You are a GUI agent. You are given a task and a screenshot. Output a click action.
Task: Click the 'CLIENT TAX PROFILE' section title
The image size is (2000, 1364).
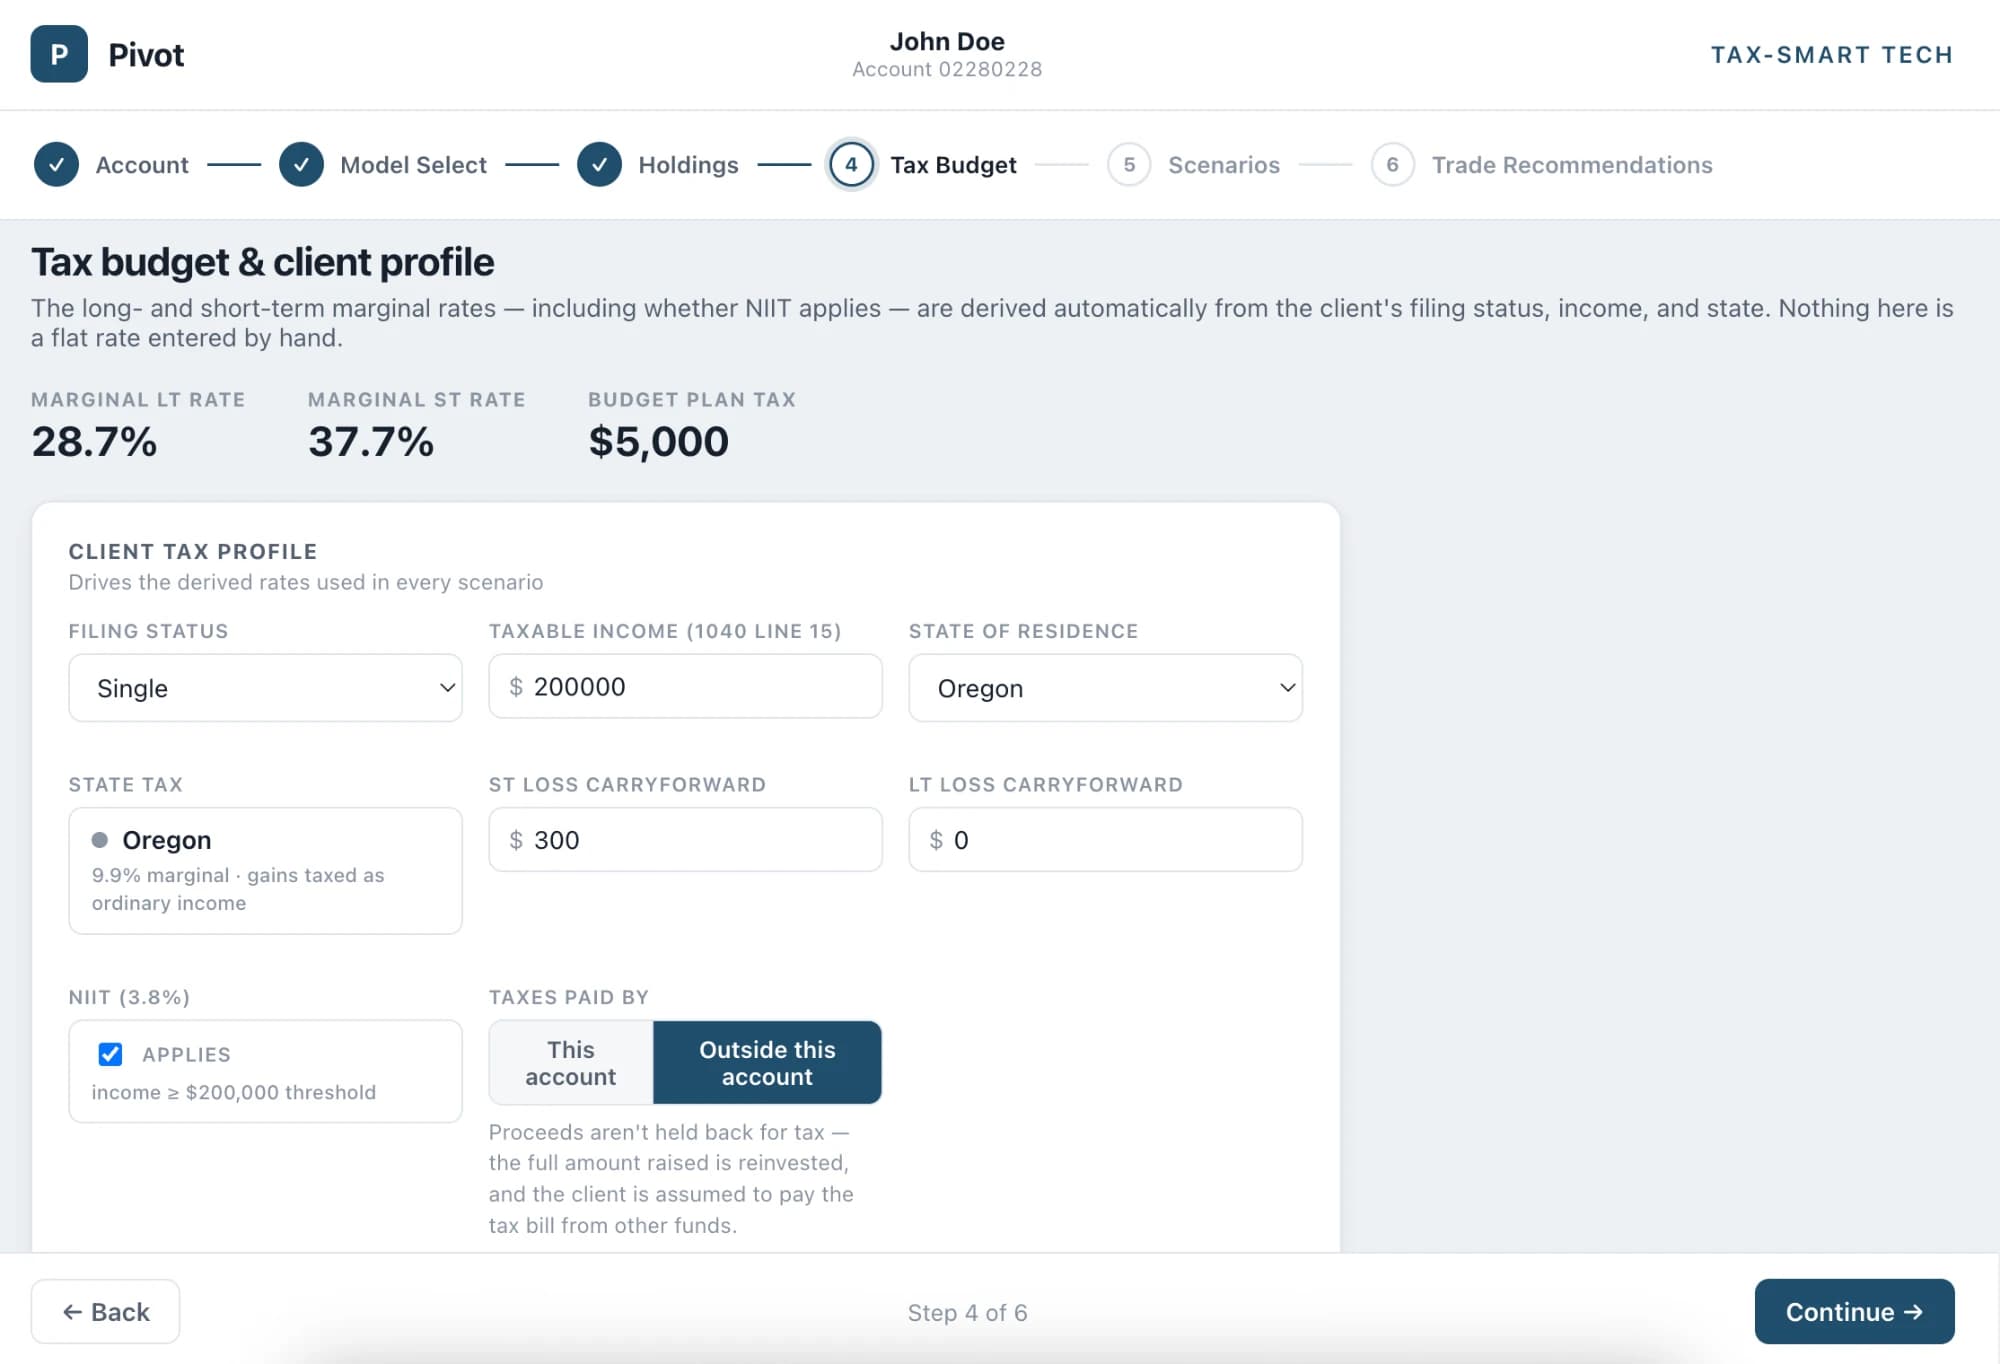pos(193,551)
